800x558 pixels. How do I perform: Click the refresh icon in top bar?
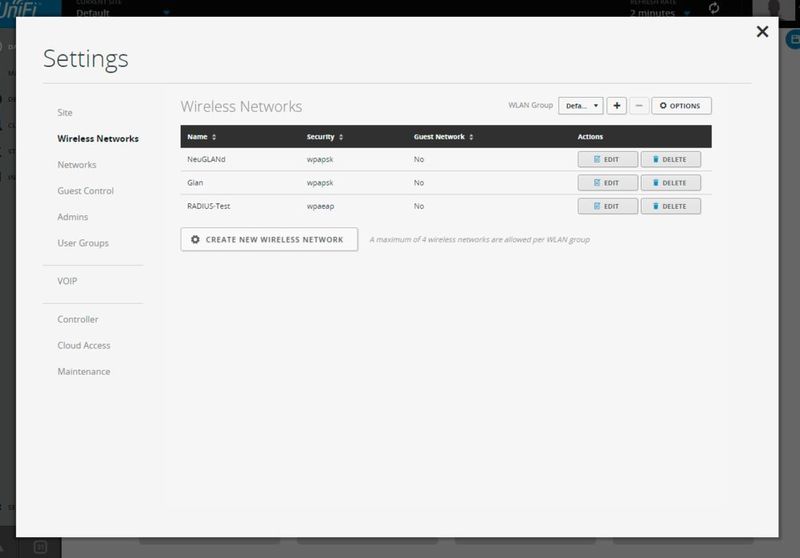[x=713, y=9]
